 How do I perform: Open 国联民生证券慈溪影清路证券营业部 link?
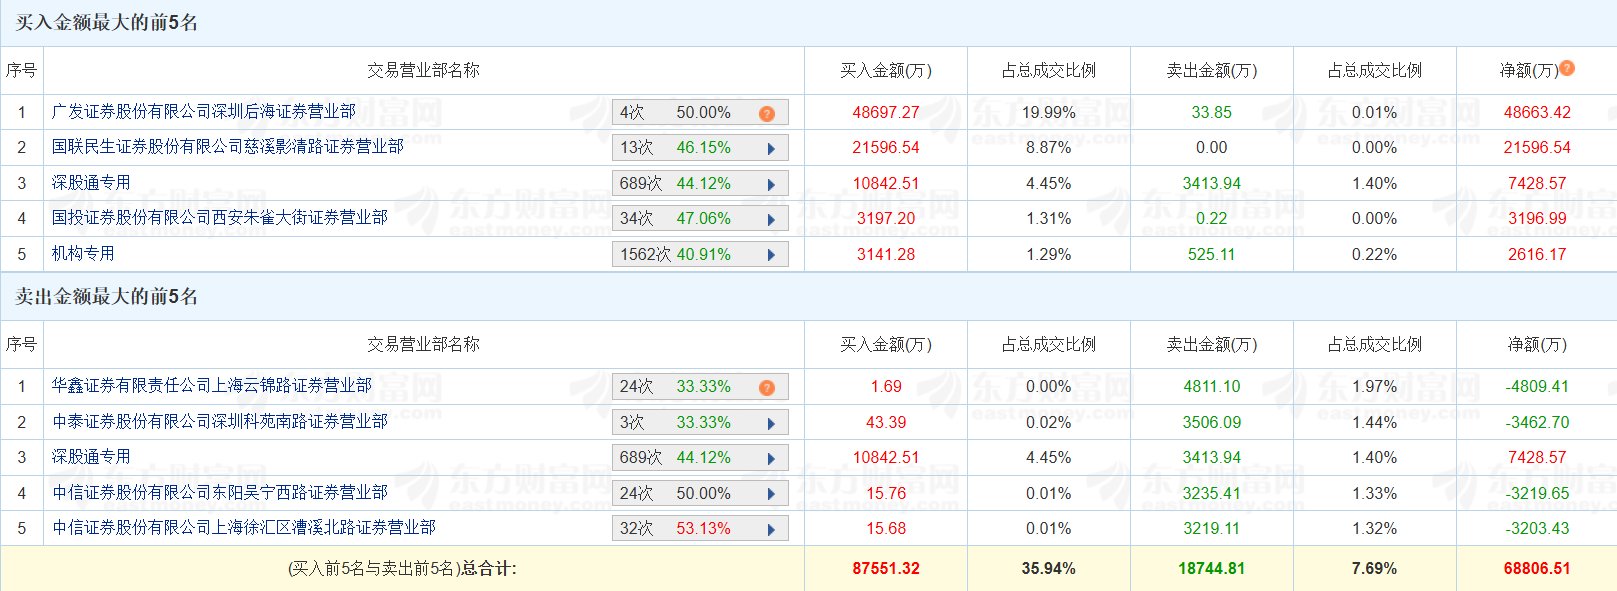pos(228,147)
